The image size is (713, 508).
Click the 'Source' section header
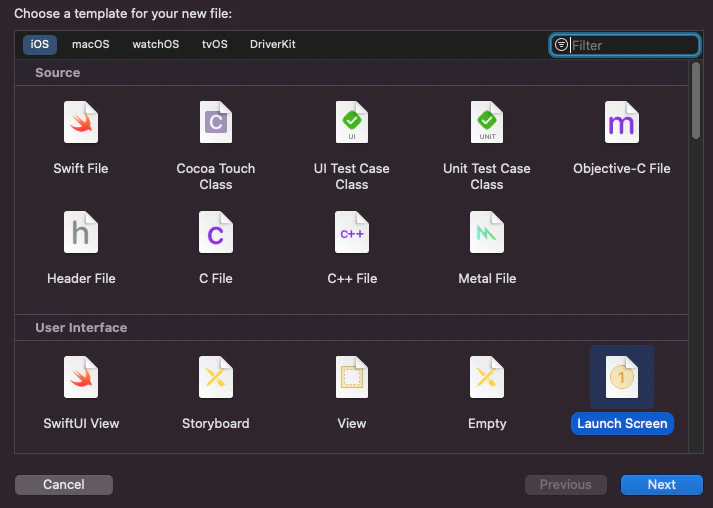coord(58,73)
